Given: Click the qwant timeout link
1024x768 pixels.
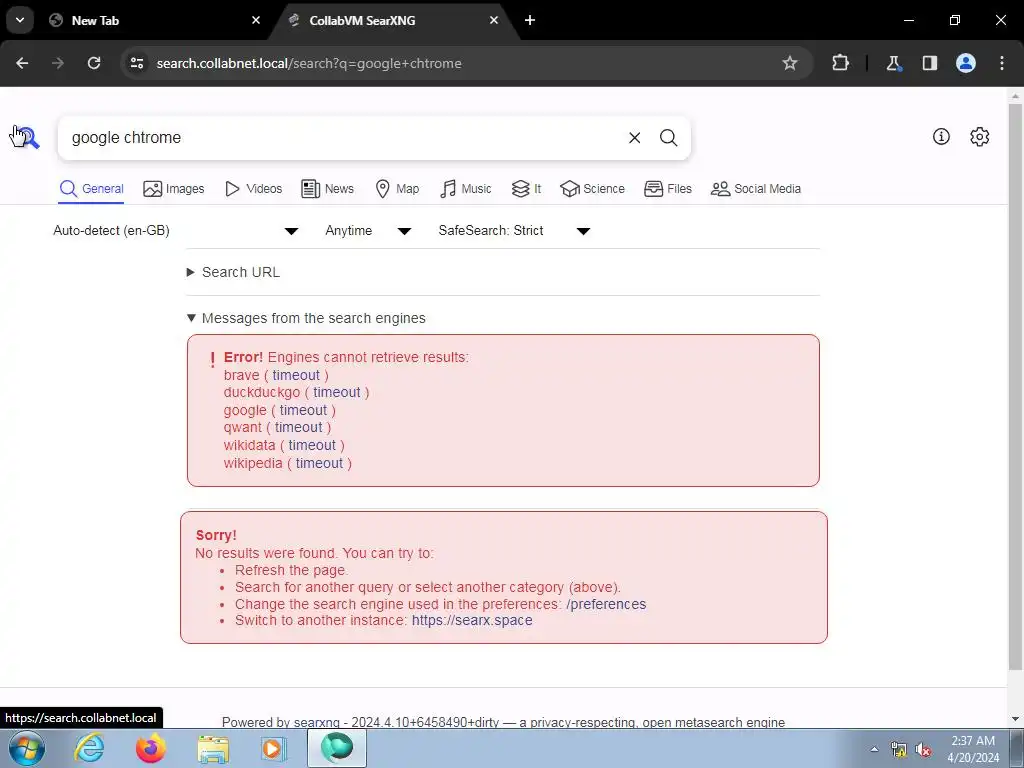Looking at the screenshot, I should click(x=298, y=427).
